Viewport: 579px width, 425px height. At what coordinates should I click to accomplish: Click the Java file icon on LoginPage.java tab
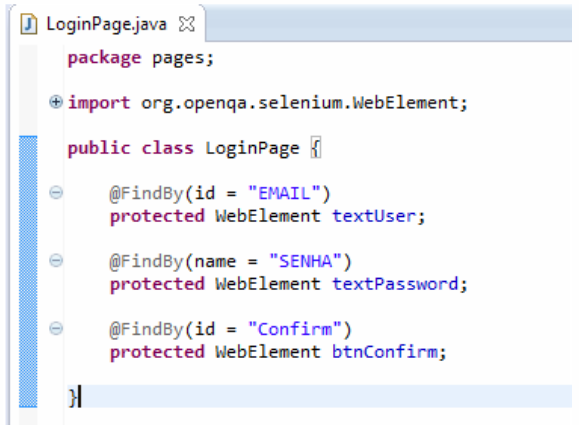(x=29, y=24)
